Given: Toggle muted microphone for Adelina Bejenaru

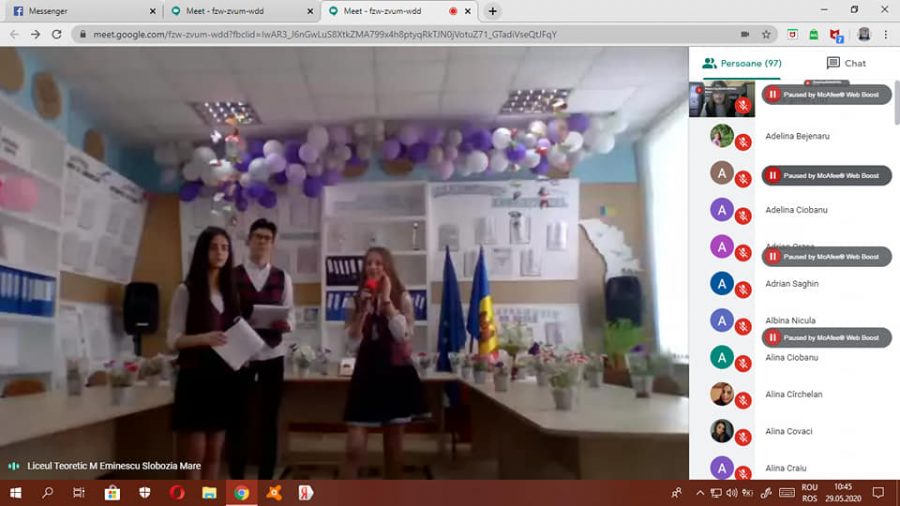Looking at the screenshot, I should click(x=743, y=142).
